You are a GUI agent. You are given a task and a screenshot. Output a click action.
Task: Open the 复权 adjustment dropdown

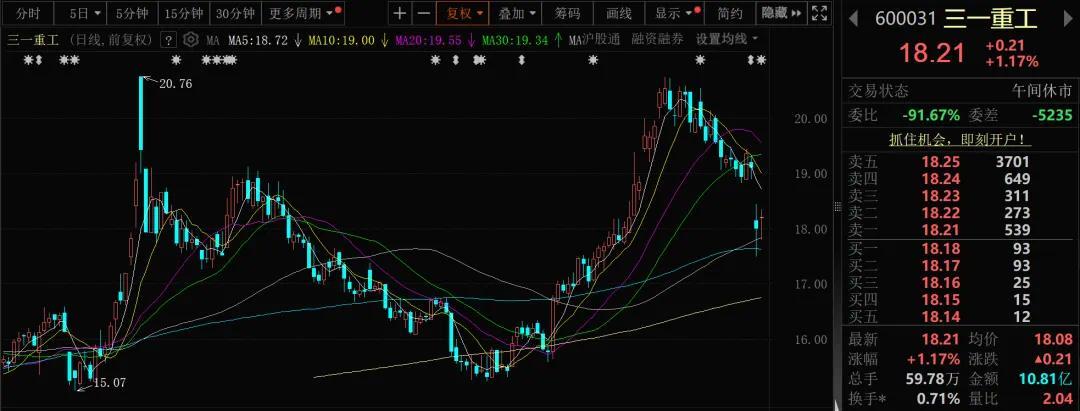pyautogui.click(x=465, y=14)
